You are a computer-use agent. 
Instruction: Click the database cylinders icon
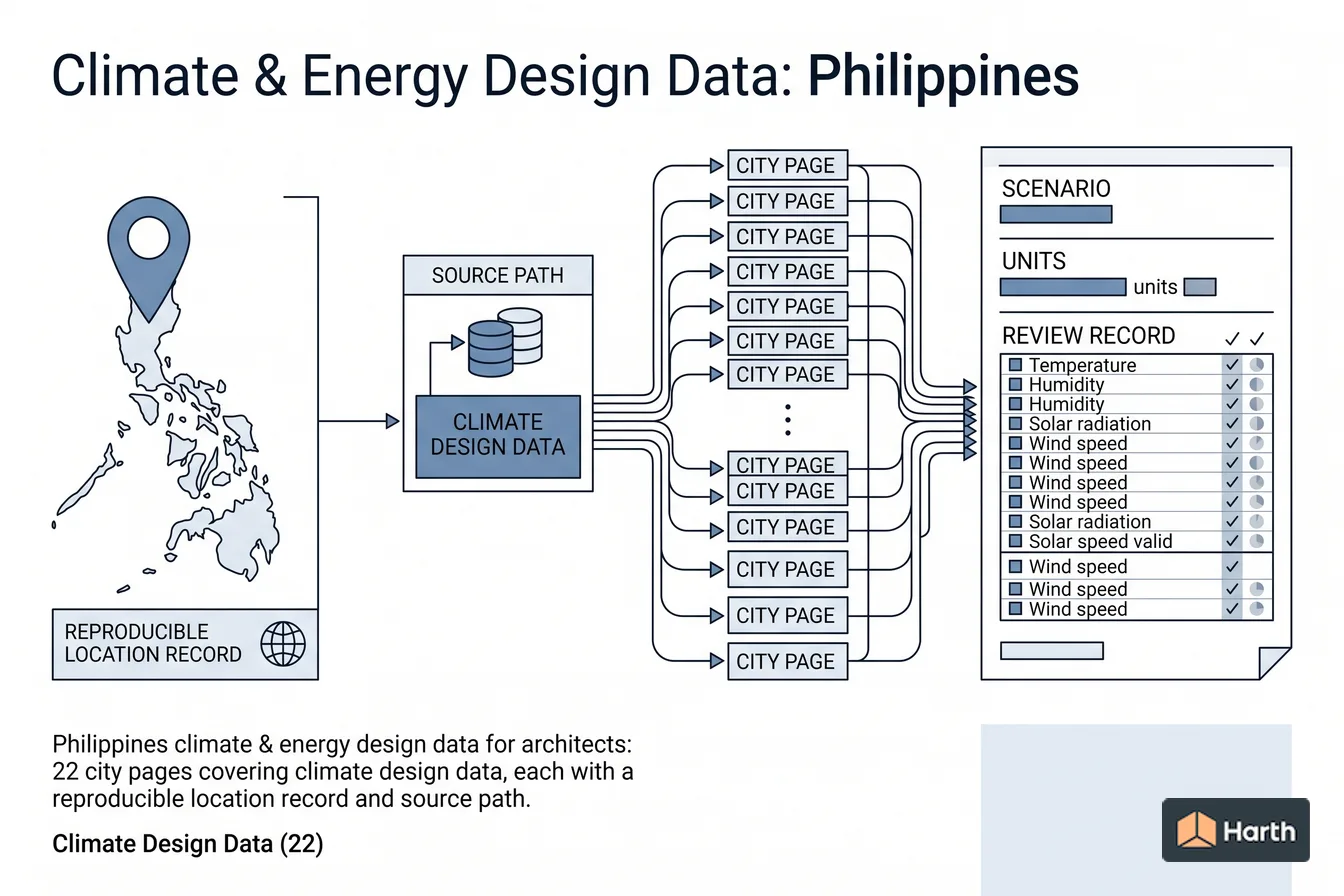click(505, 342)
